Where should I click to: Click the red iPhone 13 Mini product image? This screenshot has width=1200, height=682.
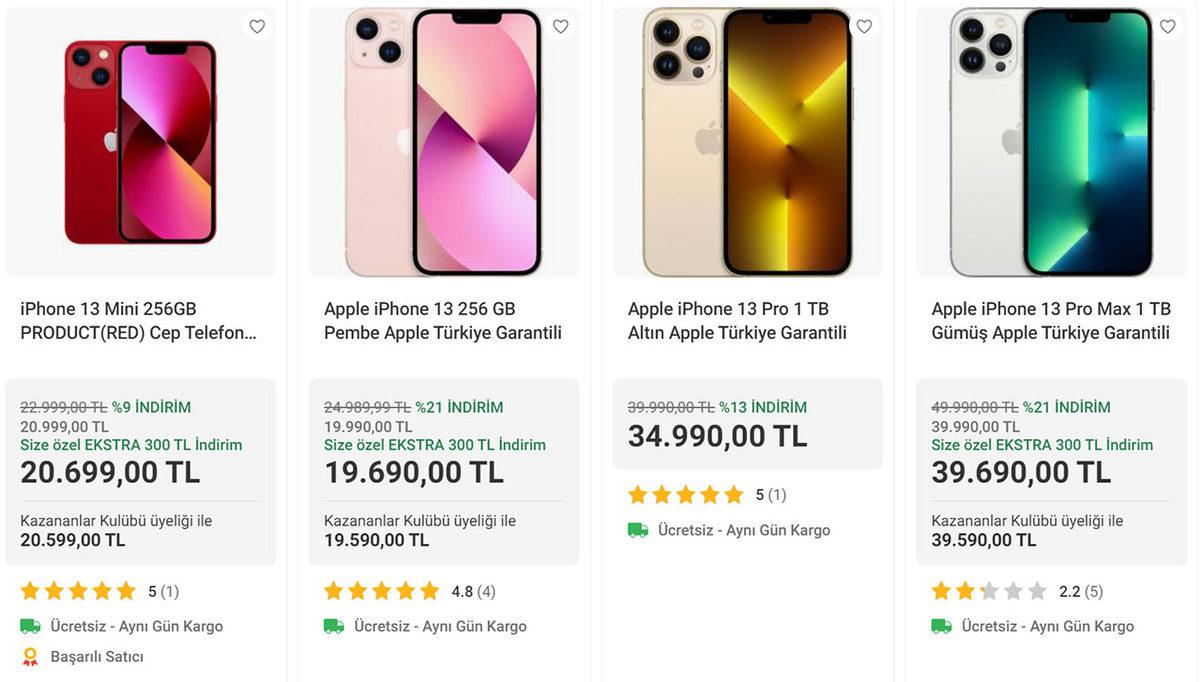[140, 140]
